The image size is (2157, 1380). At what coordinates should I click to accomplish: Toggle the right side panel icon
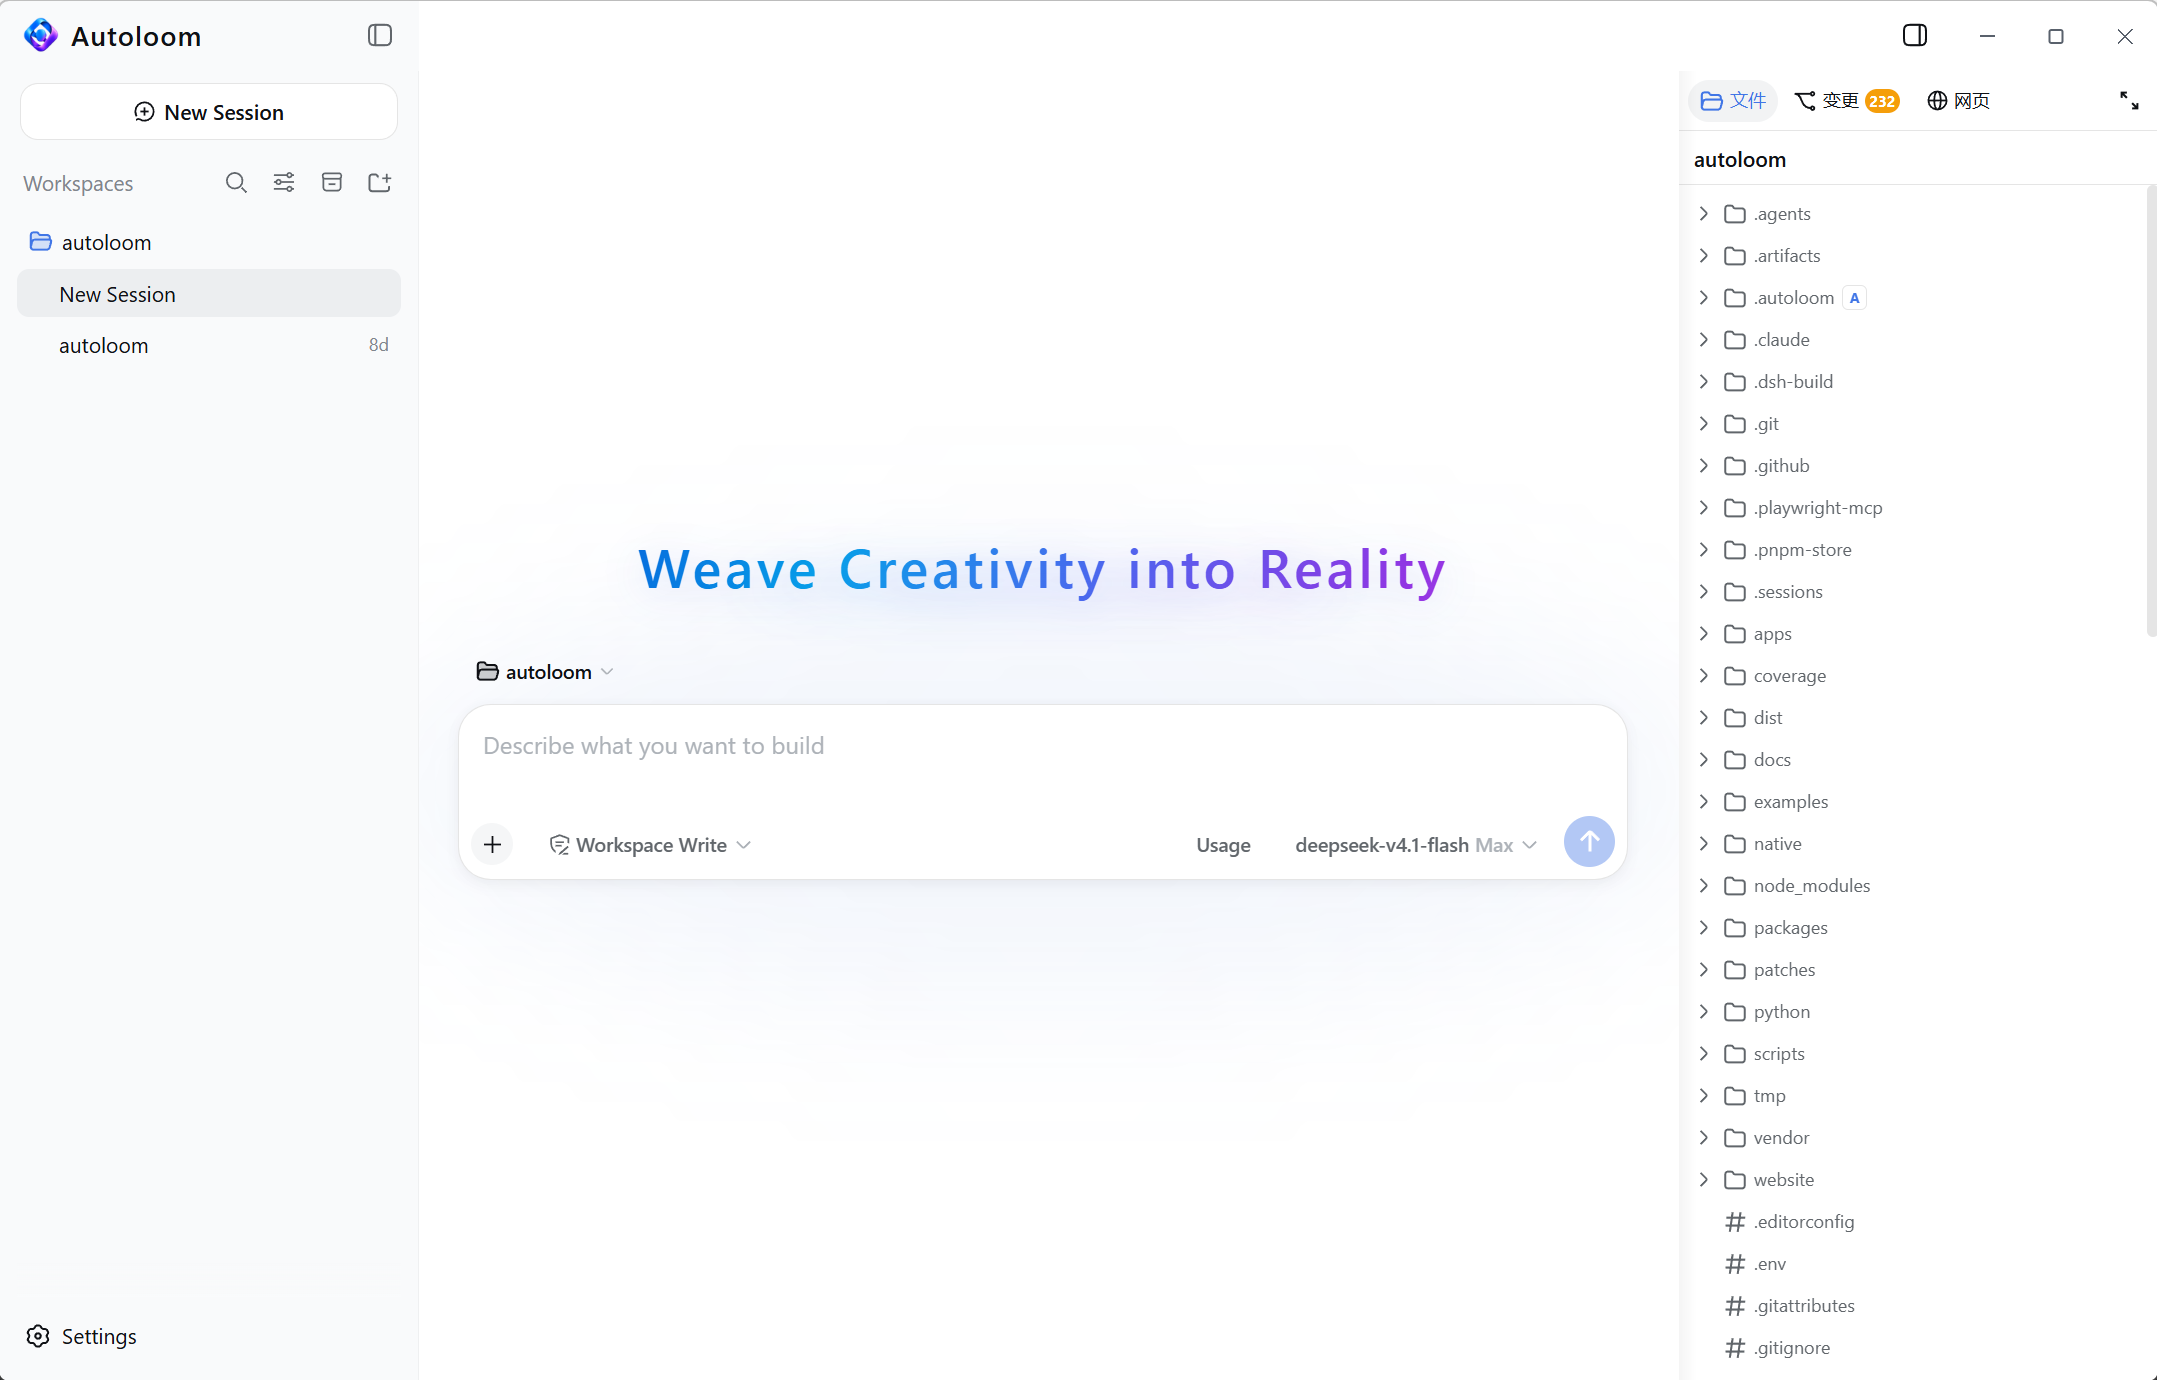pyautogui.click(x=1915, y=36)
